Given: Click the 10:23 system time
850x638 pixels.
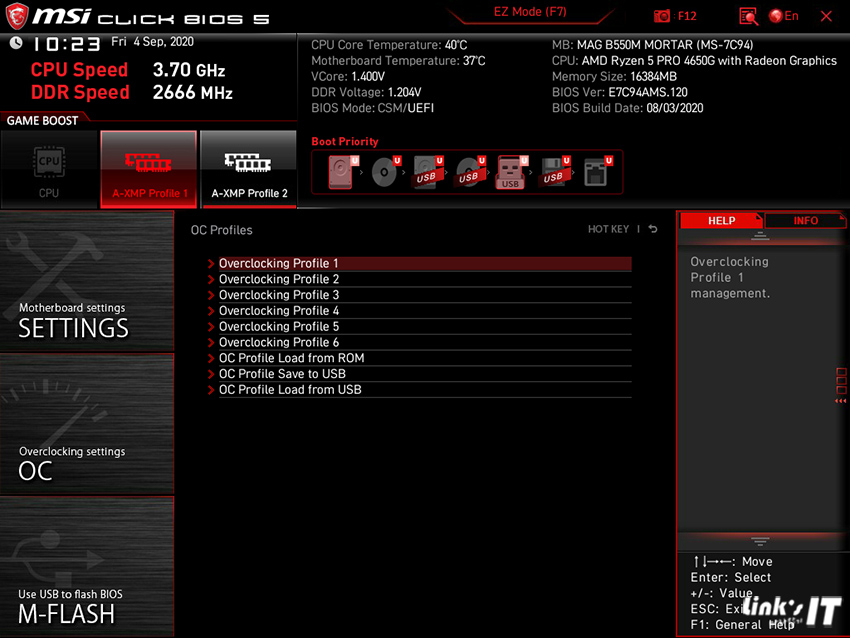Looking at the screenshot, I should point(67,44).
